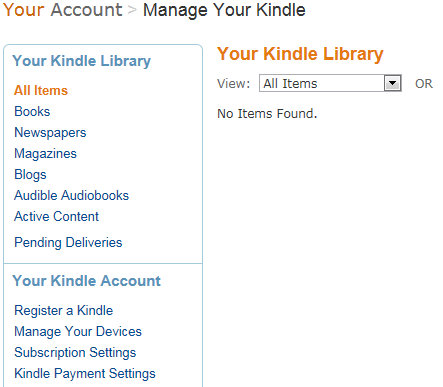Go to Subscription Settings
This screenshot has height=387, width=443.
coord(75,352)
